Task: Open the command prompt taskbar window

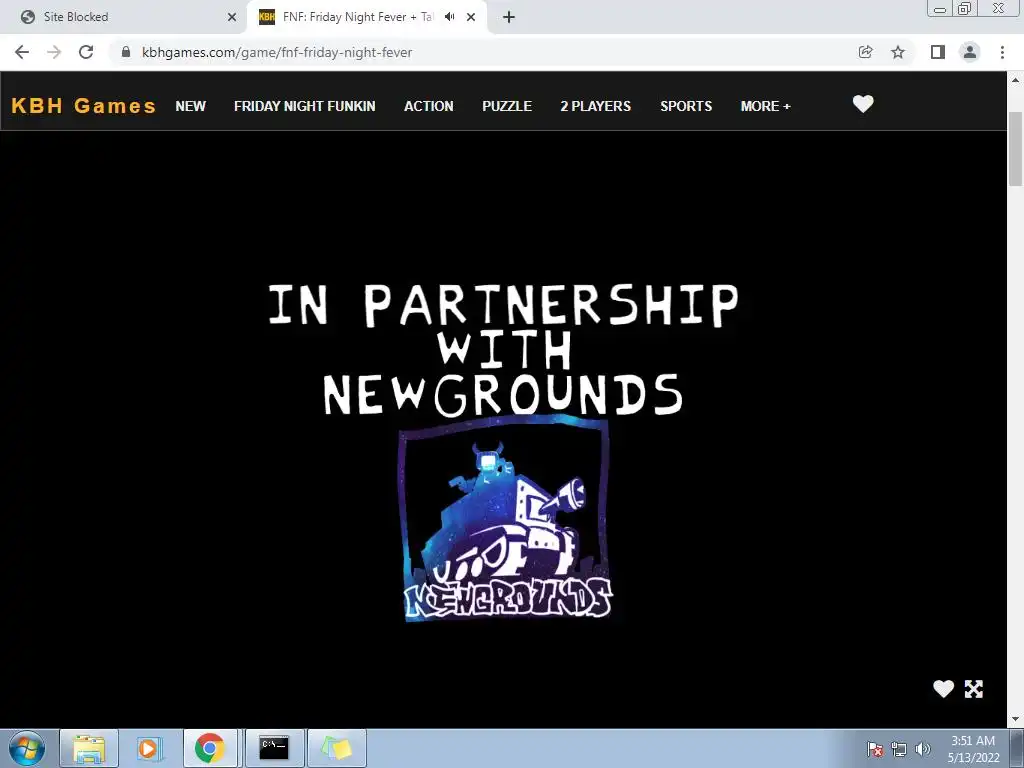Action: point(274,748)
